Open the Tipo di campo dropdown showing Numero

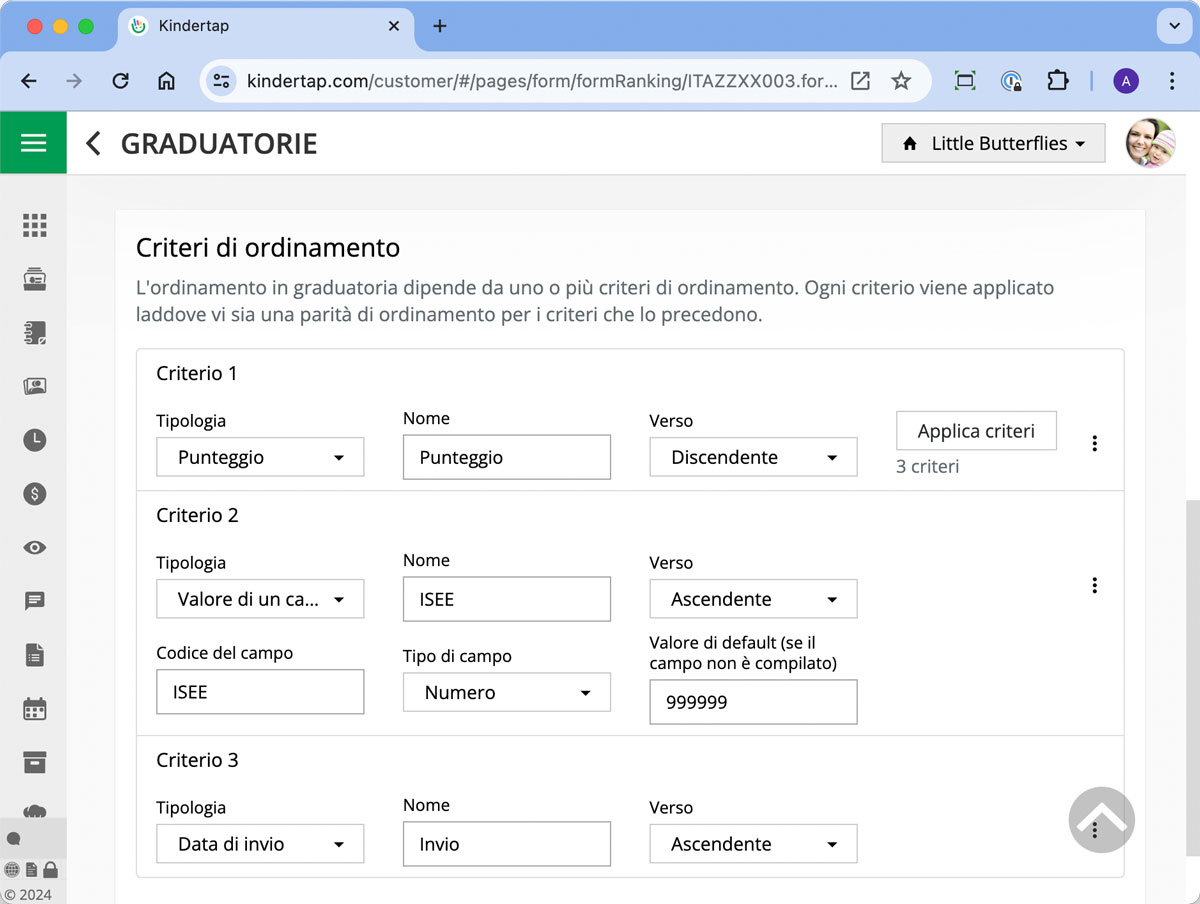[x=506, y=692]
